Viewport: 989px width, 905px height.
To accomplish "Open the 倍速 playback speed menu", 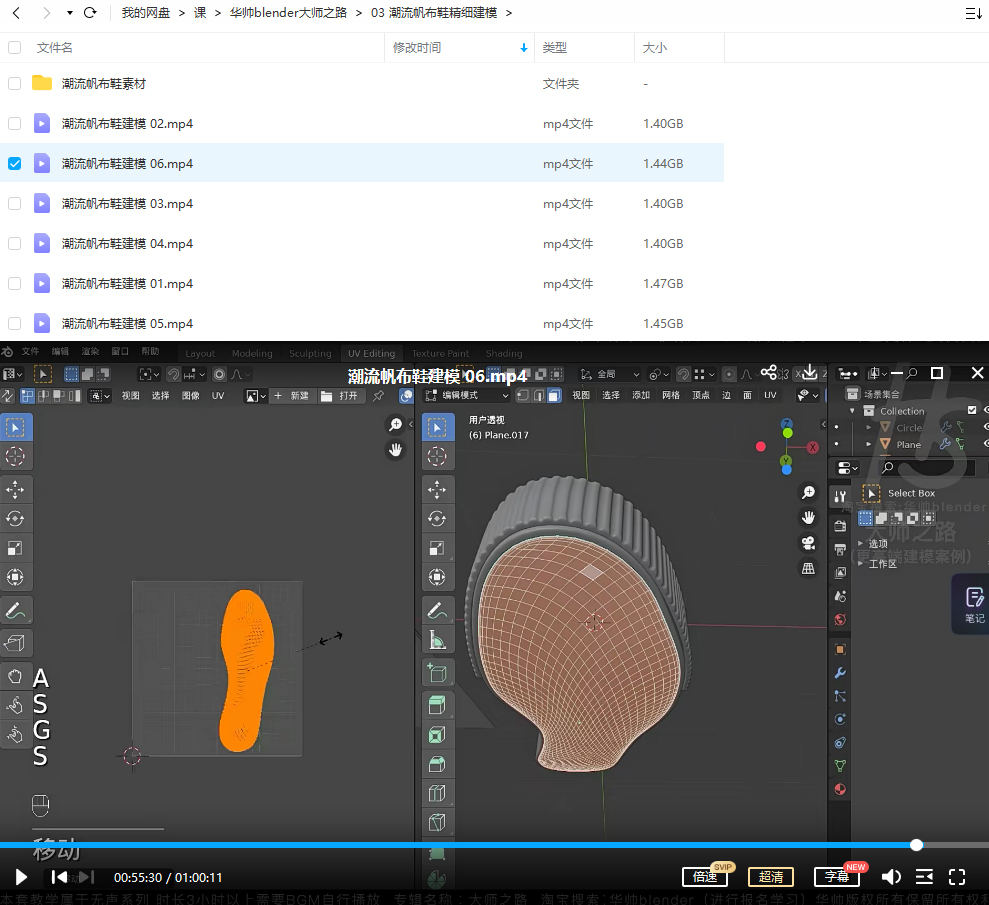I will coord(705,877).
